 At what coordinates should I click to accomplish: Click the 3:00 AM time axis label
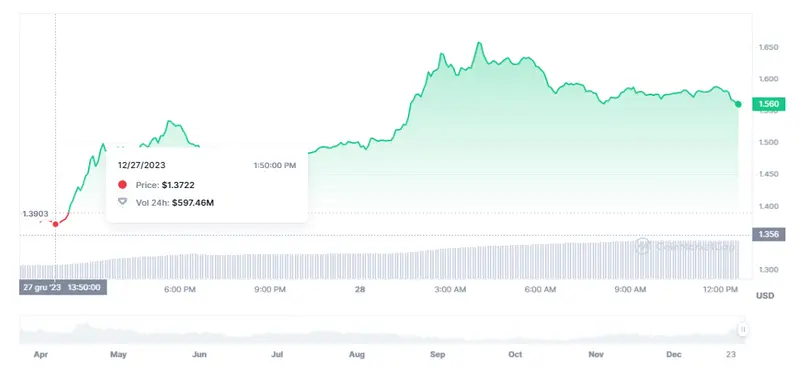pos(451,289)
